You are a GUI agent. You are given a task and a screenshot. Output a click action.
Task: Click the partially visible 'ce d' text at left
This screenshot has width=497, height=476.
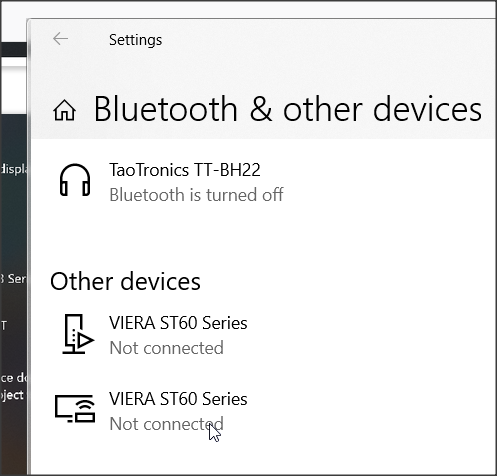tap(13, 378)
